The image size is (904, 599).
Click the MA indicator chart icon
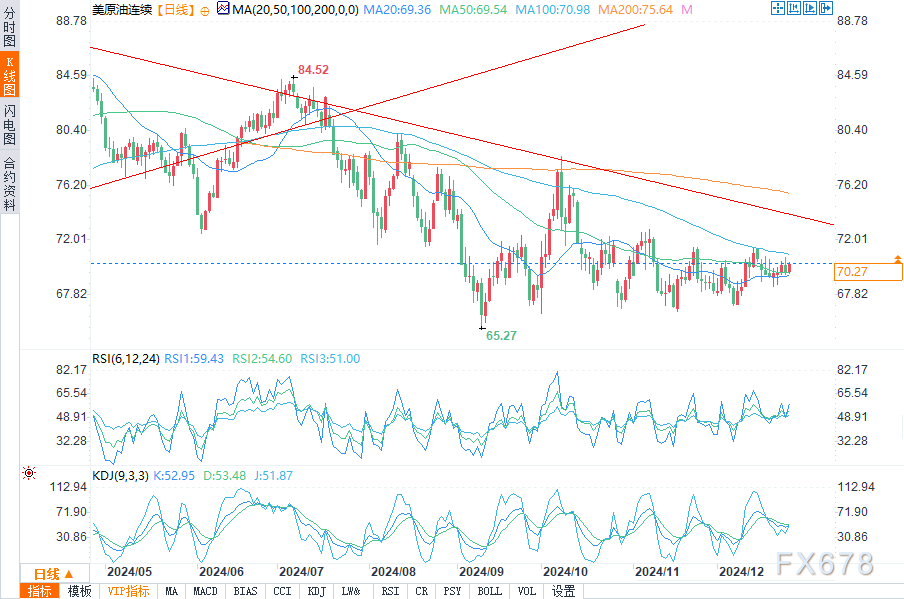pyautogui.click(x=222, y=9)
